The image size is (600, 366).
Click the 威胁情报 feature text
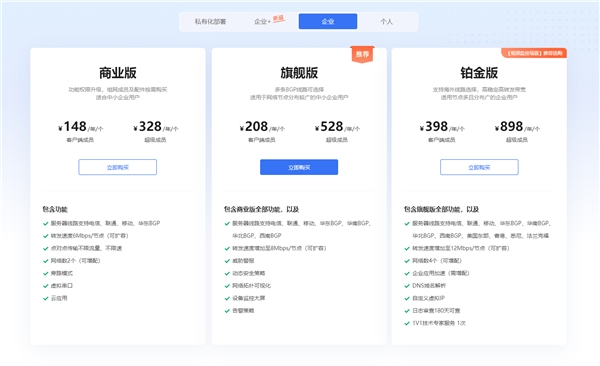point(243,261)
